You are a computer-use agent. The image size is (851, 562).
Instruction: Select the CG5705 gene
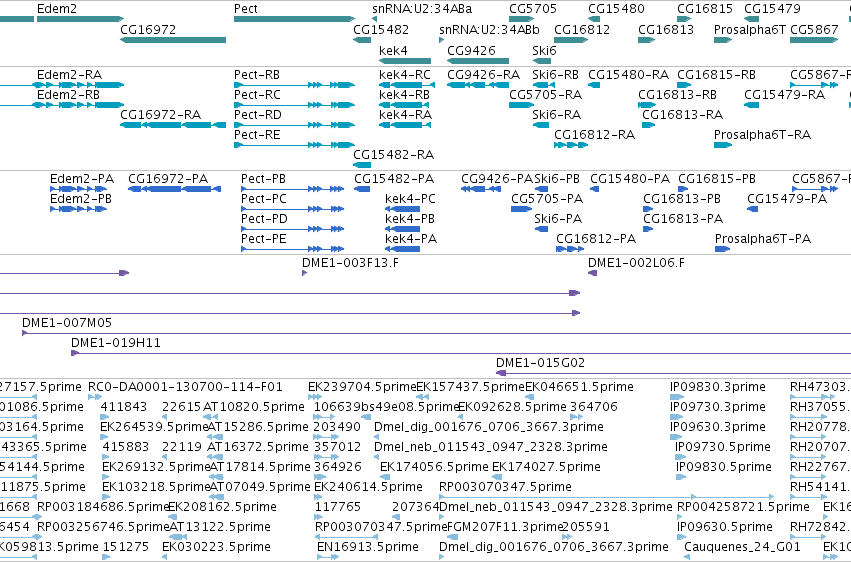522,19
